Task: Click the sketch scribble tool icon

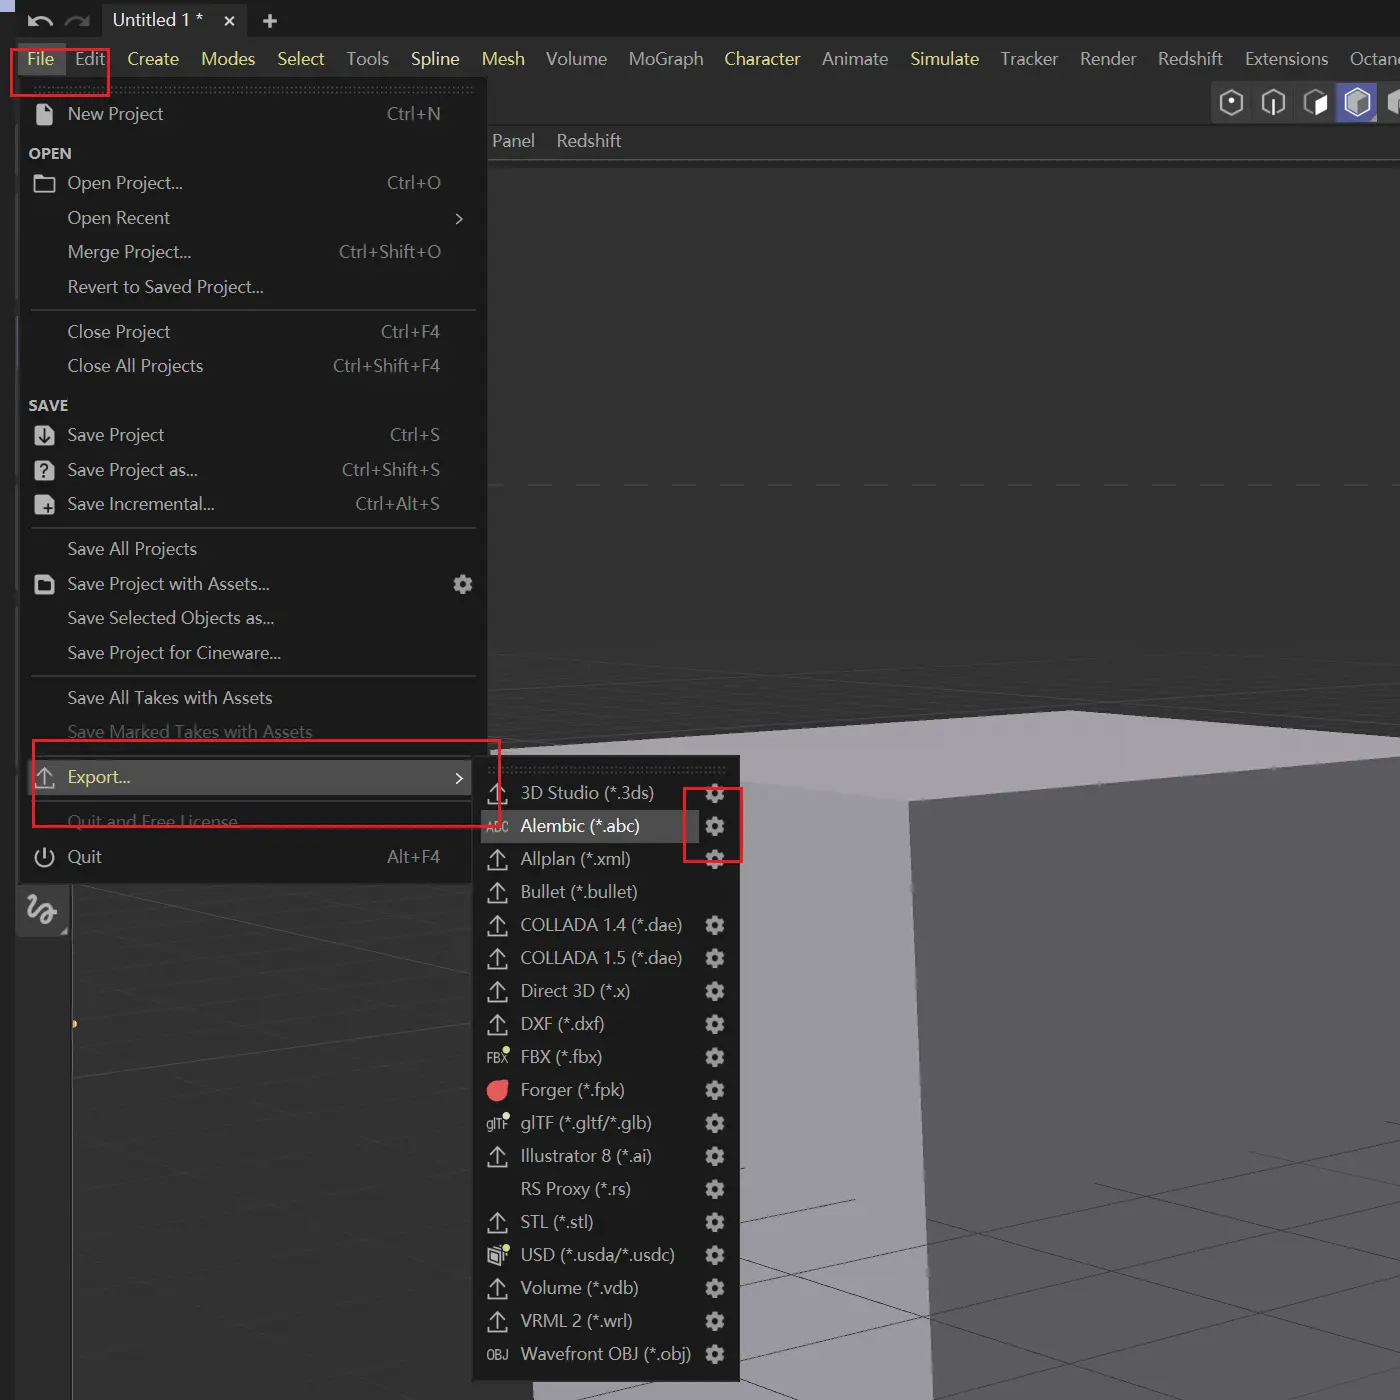Action: (42, 909)
